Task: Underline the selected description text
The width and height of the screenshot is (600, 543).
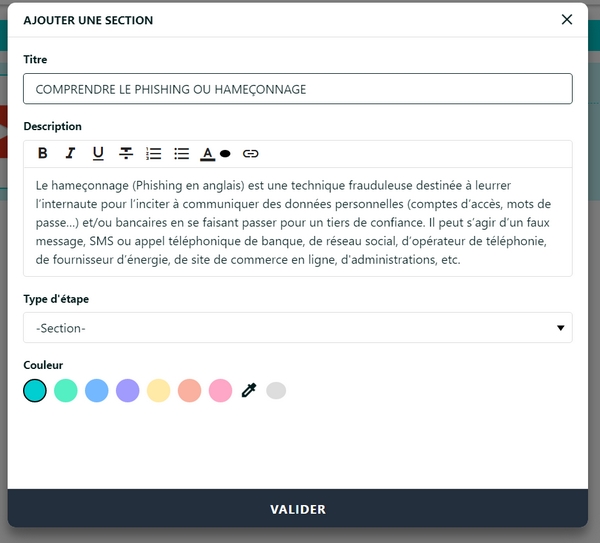Action: [98, 153]
